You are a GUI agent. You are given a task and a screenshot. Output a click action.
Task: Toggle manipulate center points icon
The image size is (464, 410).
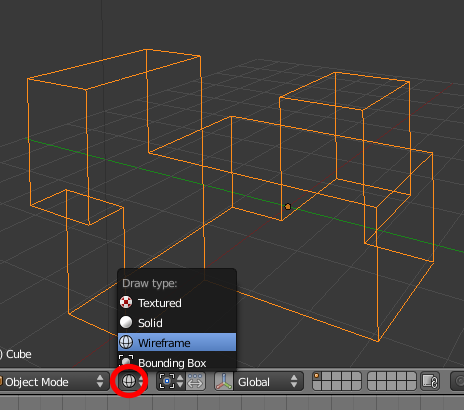tap(195, 381)
